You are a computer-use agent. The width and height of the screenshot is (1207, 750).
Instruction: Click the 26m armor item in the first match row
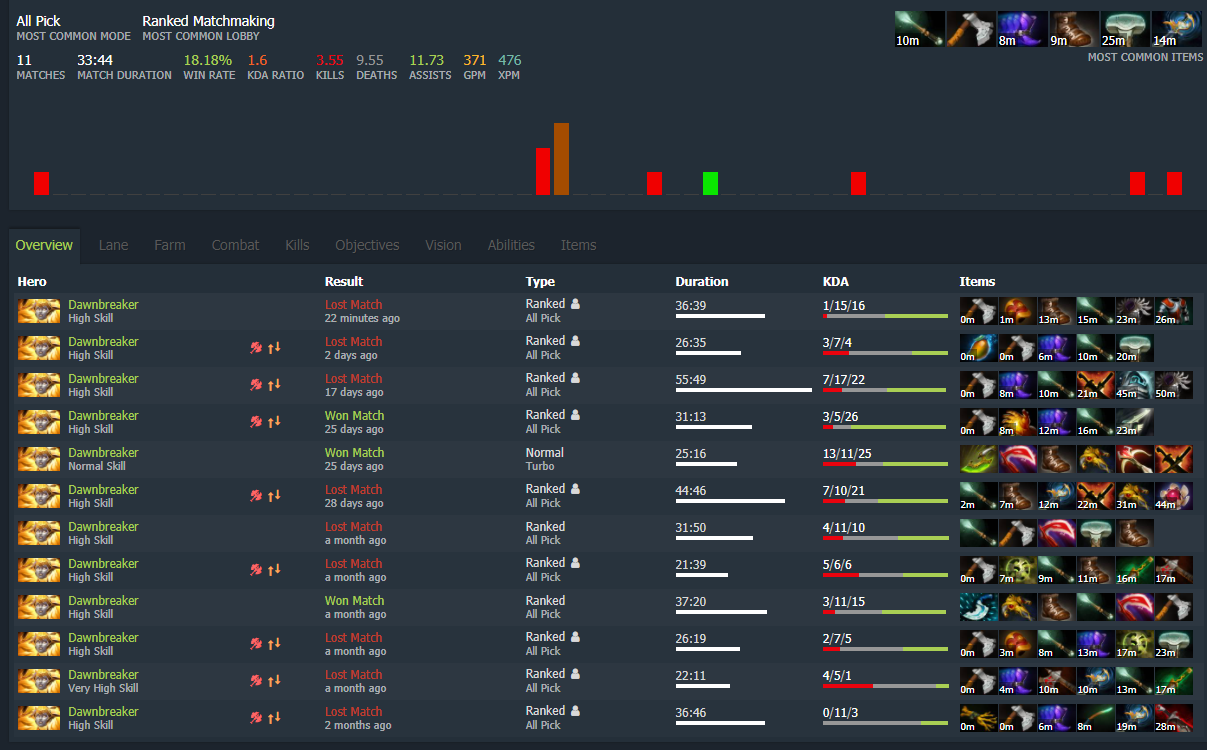(x=1173, y=311)
